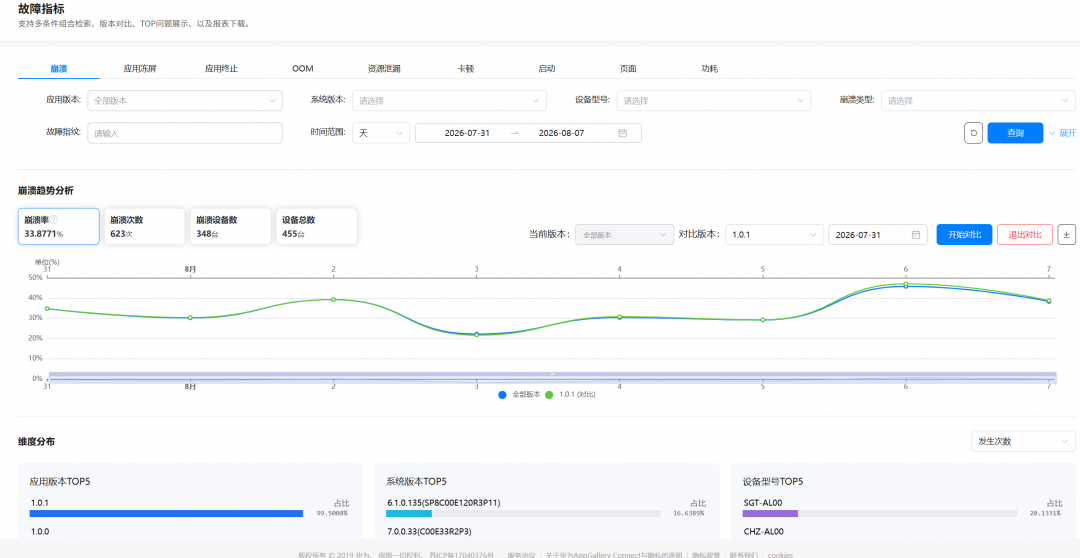
Task: Click the green data point on day 2
Action: pos(333,300)
